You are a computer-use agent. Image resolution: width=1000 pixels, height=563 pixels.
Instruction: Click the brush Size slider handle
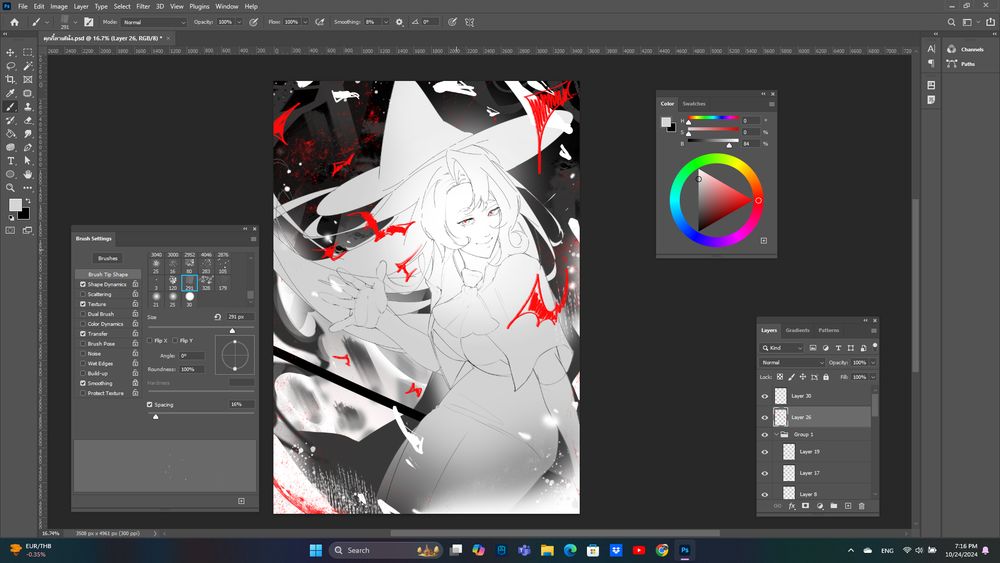(x=232, y=330)
